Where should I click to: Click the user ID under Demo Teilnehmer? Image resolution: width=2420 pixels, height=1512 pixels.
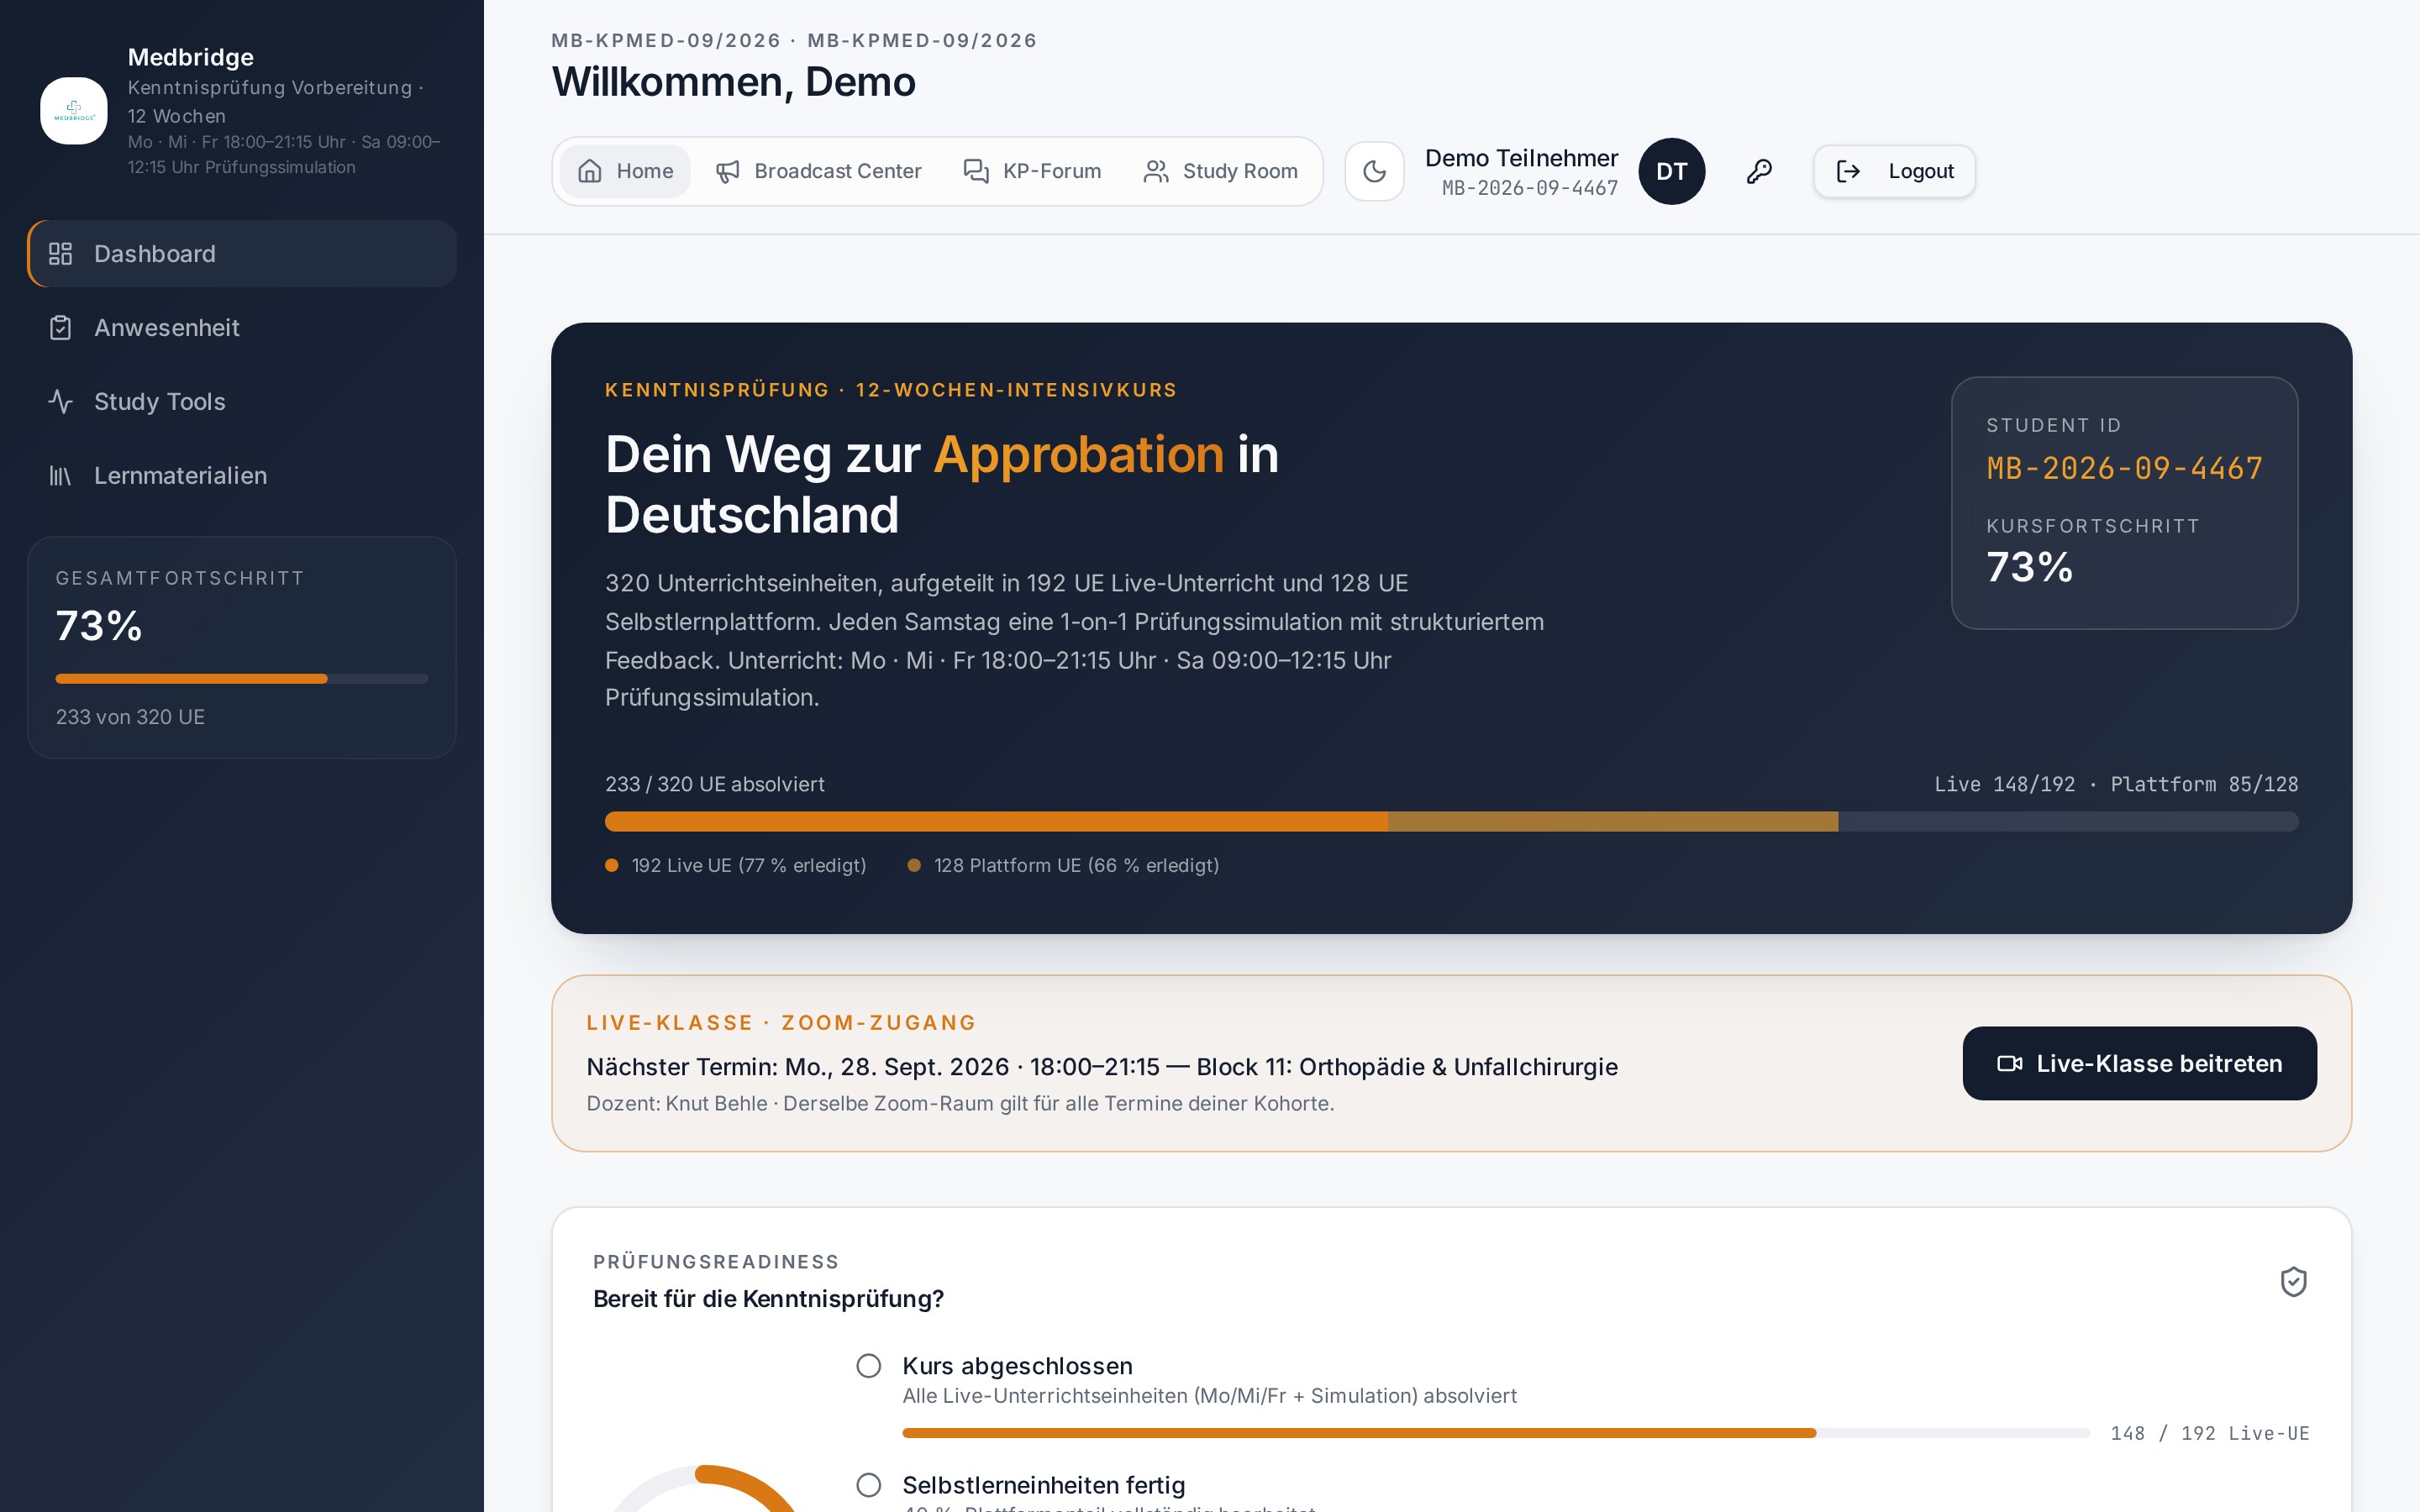[1529, 188]
